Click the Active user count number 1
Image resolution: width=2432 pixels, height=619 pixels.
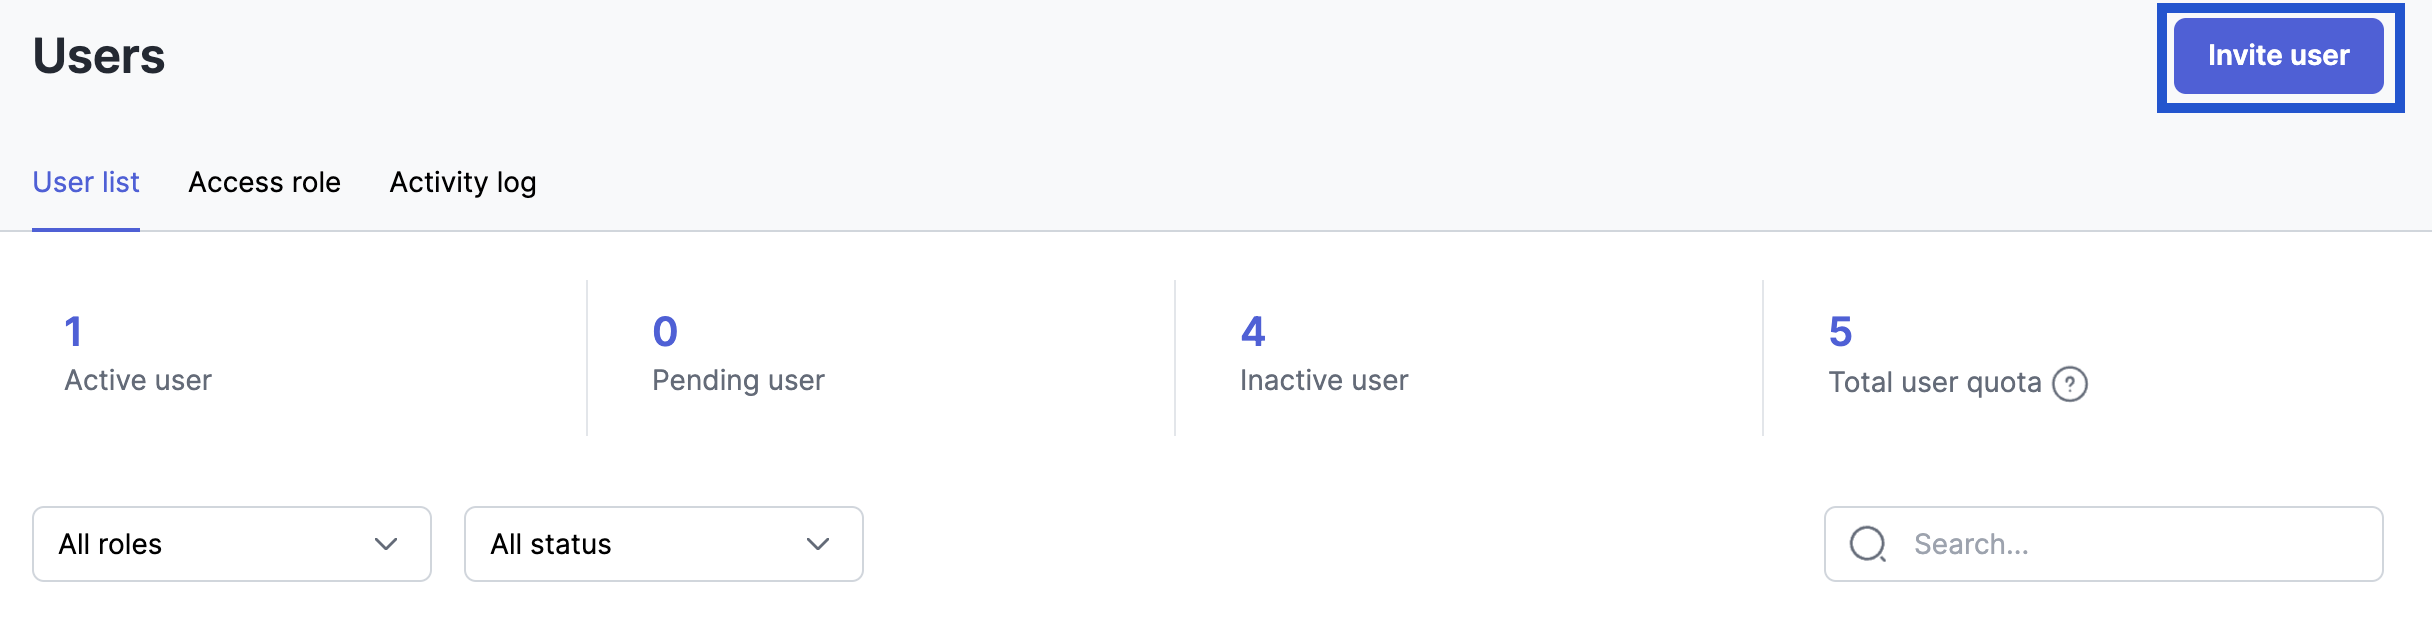(73, 332)
